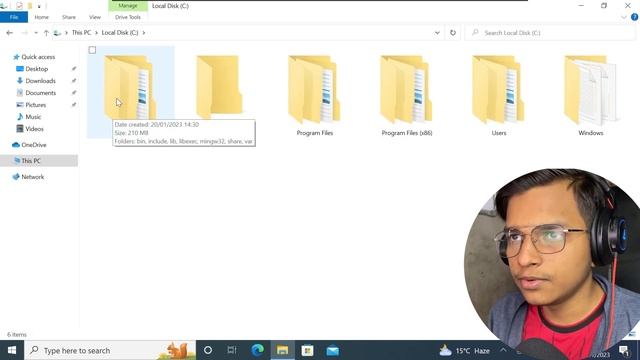
Task: Go up one level with Up arrow
Action: 46,33
